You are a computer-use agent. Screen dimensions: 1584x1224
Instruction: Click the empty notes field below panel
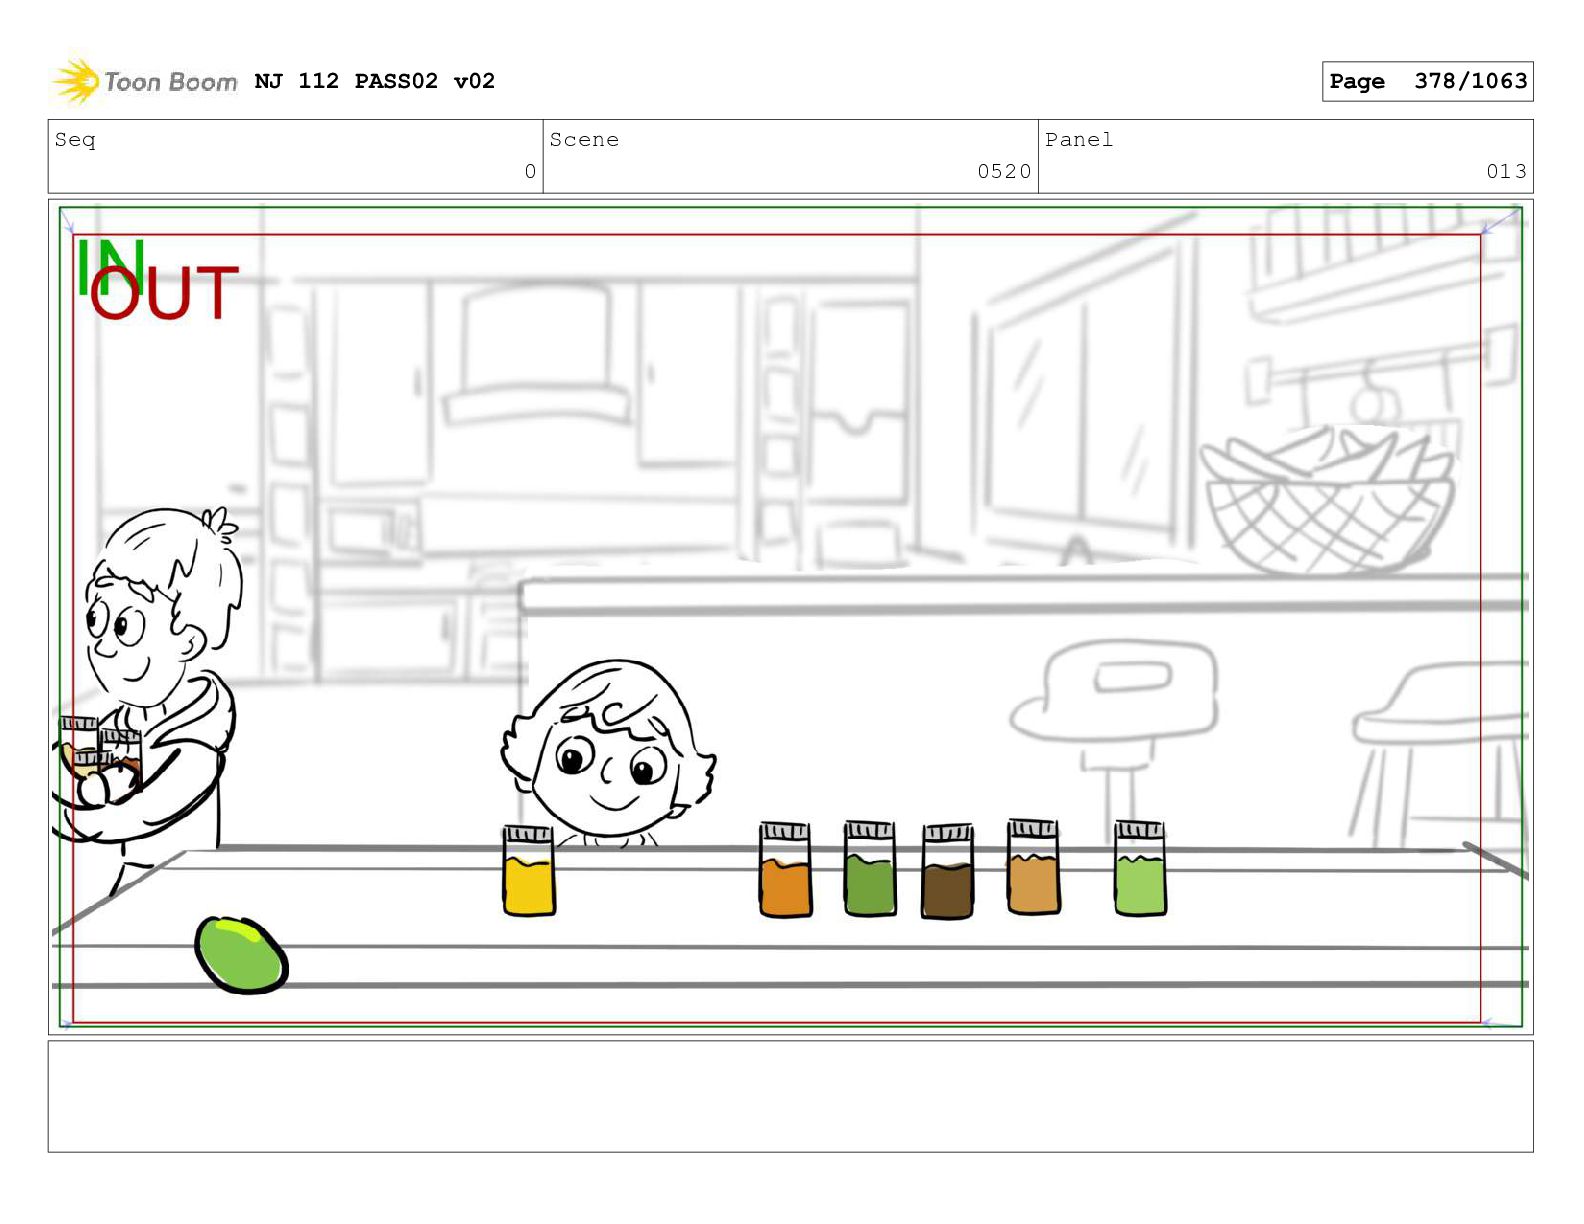point(790,1096)
